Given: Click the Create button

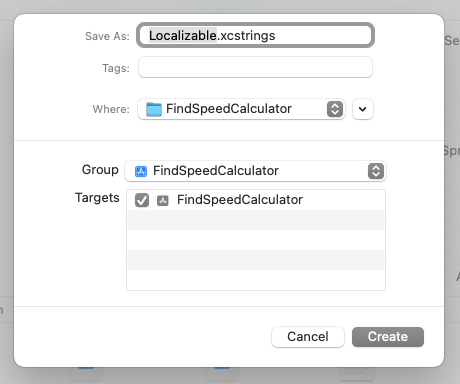Looking at the screenshot, I should coord(388,337).
